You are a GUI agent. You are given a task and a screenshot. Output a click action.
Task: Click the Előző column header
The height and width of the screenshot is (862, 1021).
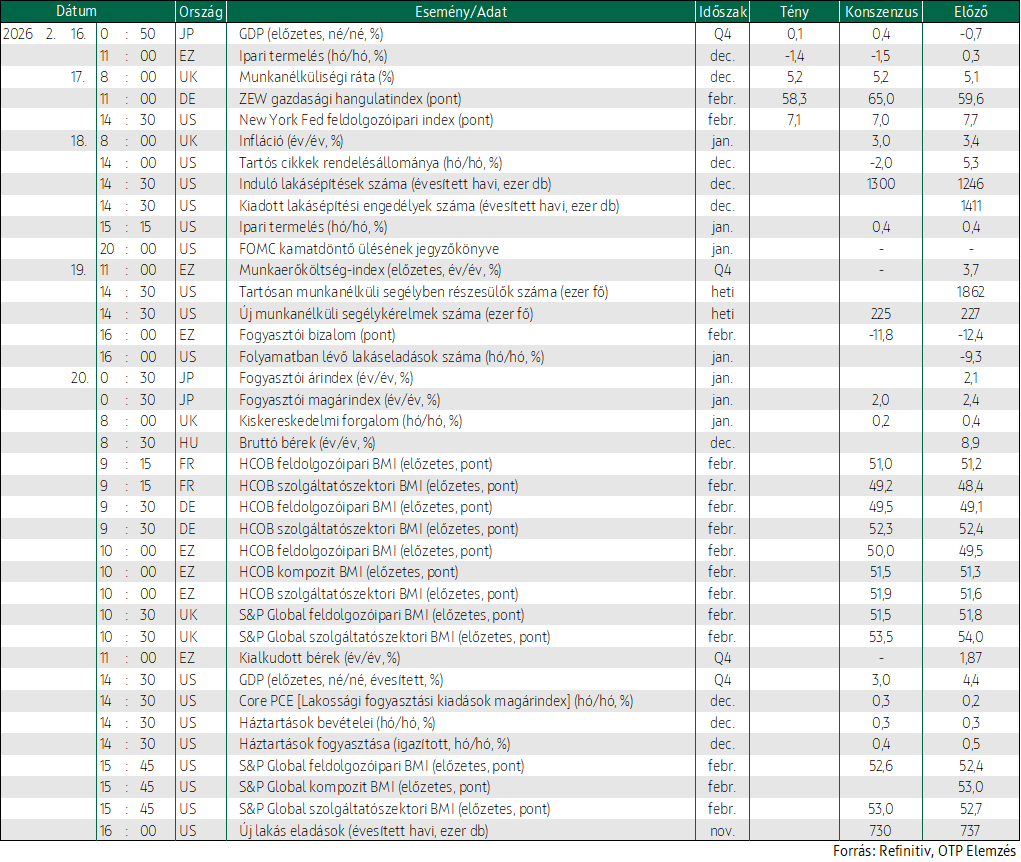pos(971,12)
